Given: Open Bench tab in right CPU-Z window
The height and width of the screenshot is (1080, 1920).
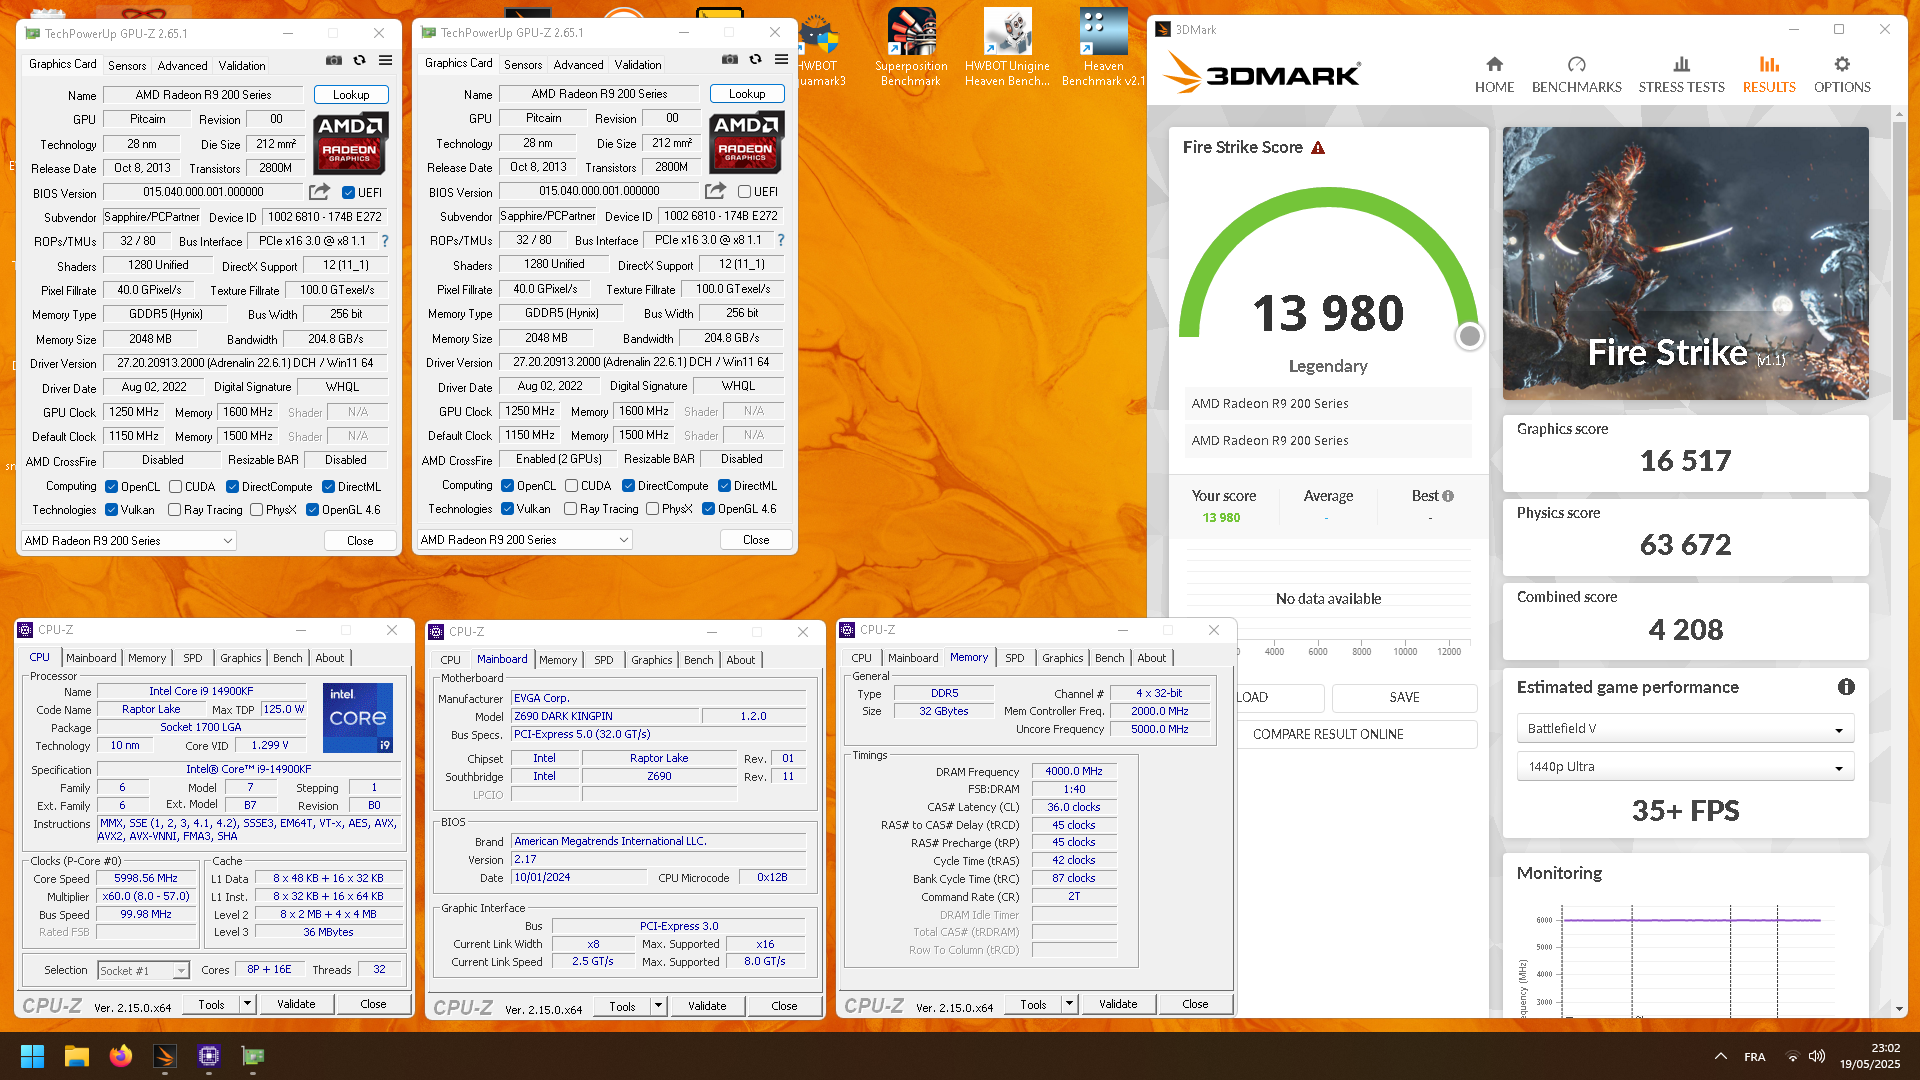Looking at the screenshot, I should click(1109, 658).
